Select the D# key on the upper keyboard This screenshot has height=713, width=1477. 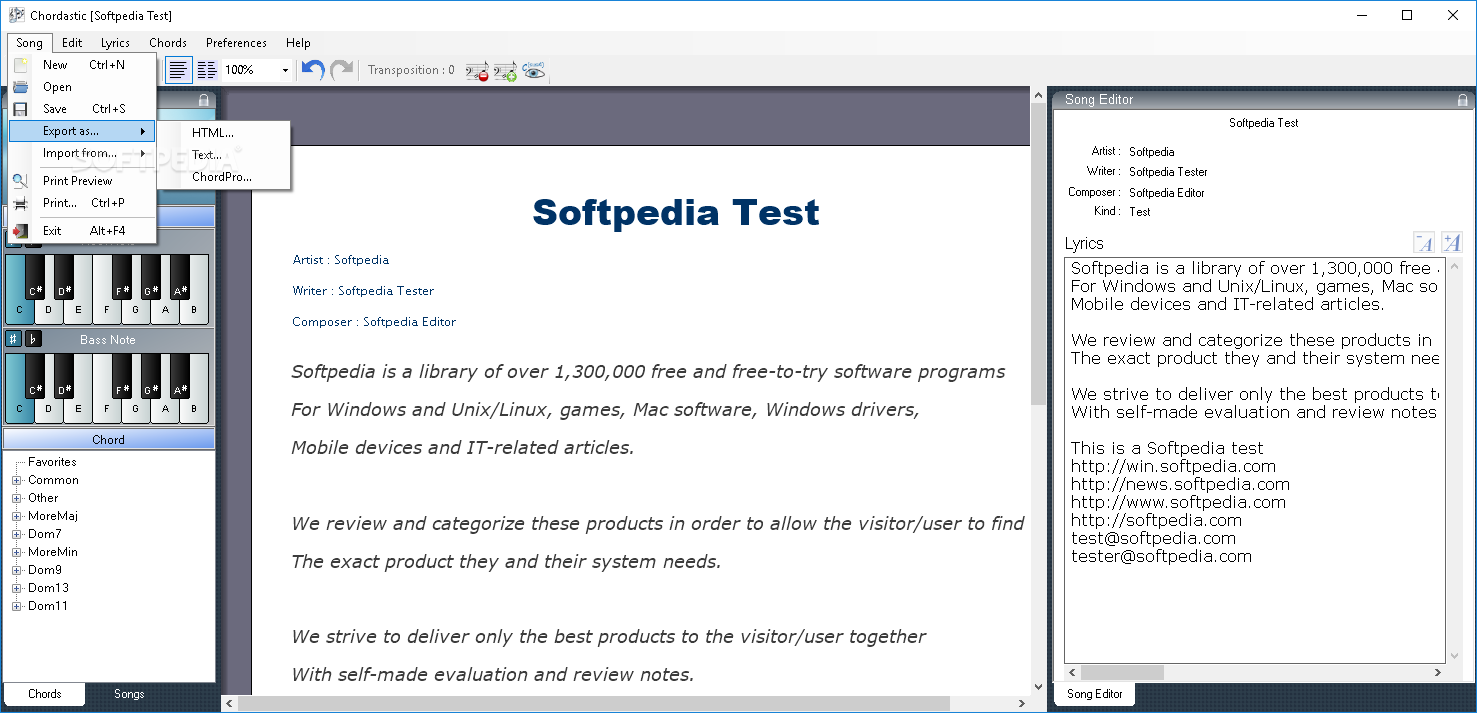click(64, 277)
